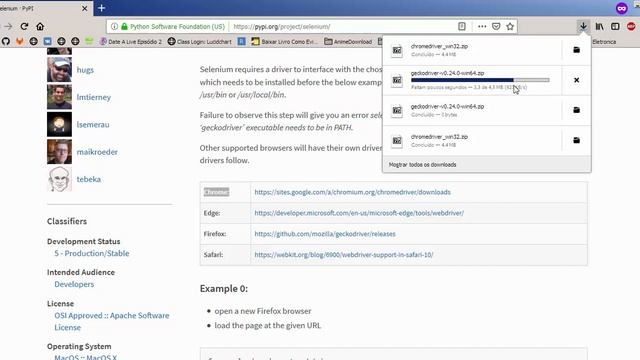640x360 pixels.
Task: Click the maikroeder avatar thumbnail
Action: tap(59, 152)
